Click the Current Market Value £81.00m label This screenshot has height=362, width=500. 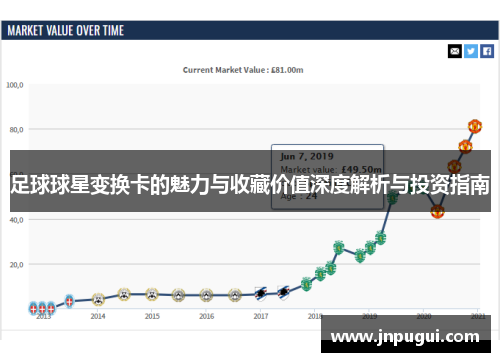(243, 70)
